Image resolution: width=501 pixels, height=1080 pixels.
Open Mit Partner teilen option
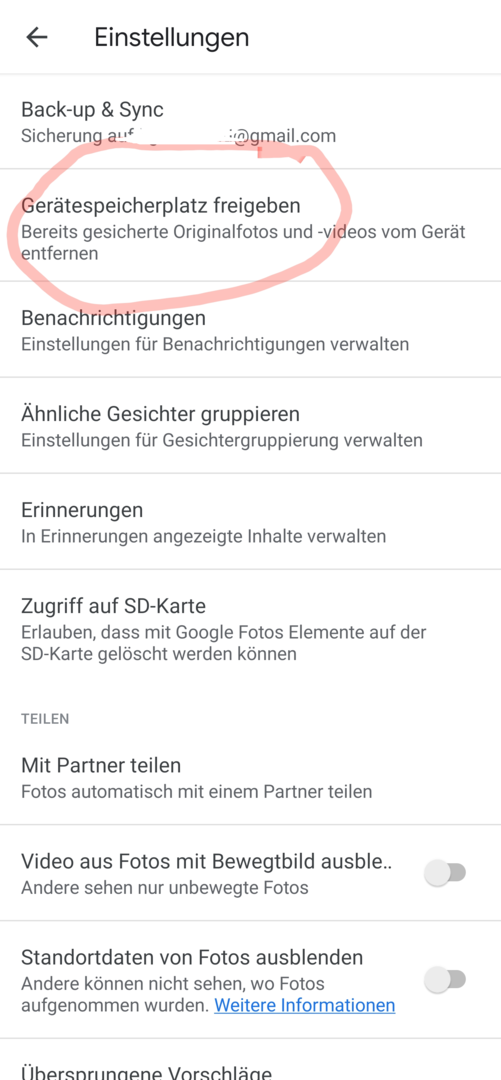[x=250, y=777]
